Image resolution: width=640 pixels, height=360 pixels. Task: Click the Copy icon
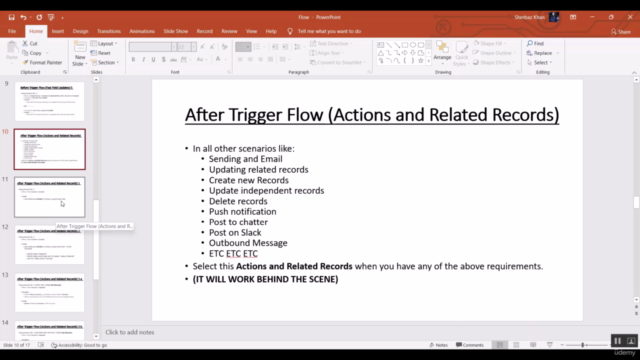coord(25,53)
